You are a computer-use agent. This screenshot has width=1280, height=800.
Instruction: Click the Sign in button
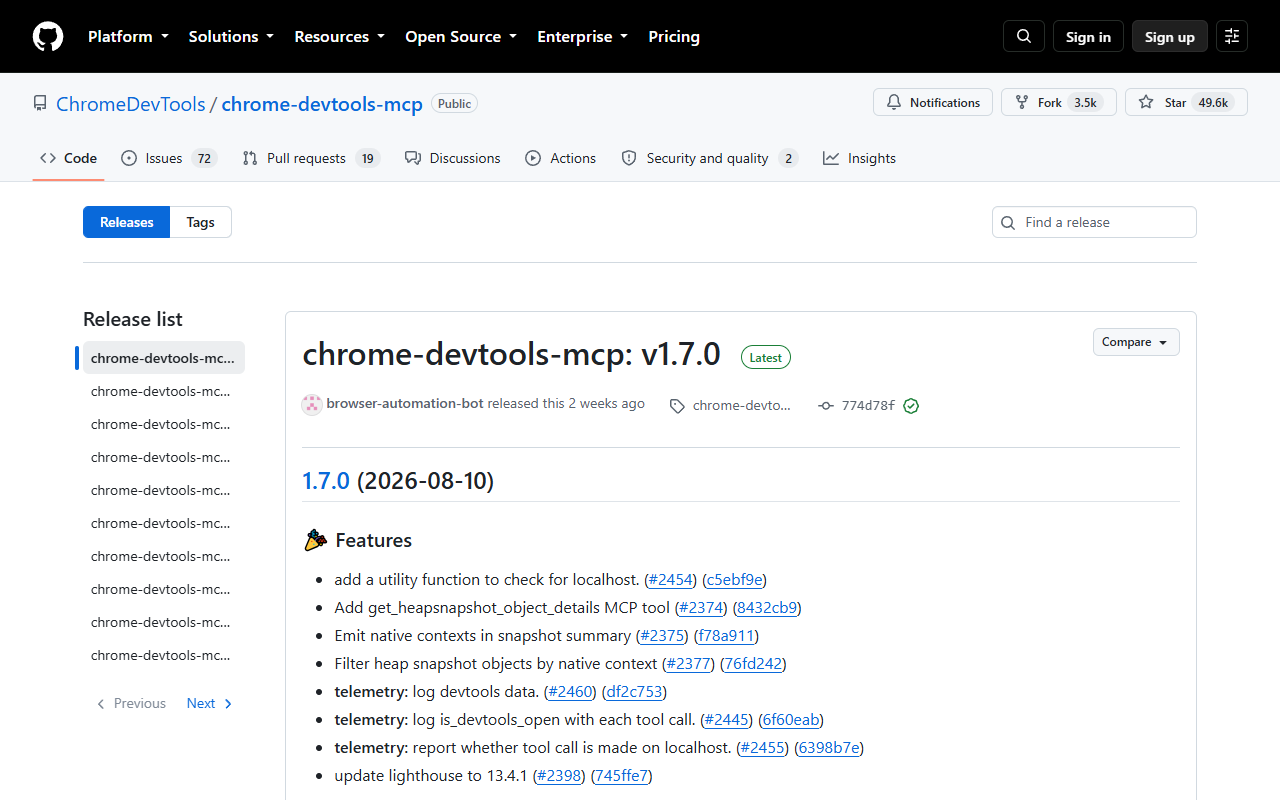(x=1088, y=36)
